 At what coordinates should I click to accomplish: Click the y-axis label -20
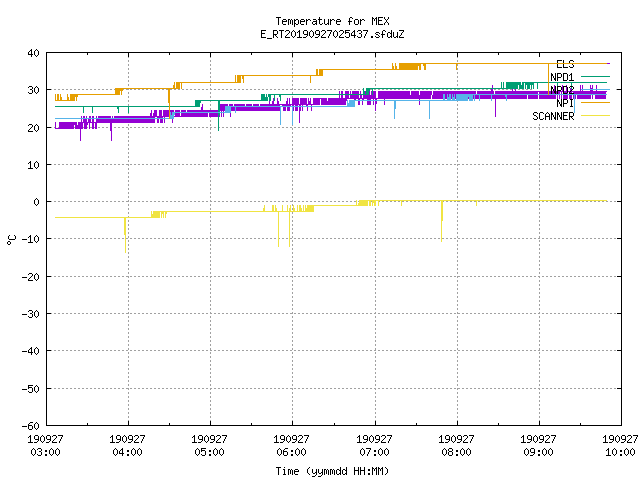point(31,277)
